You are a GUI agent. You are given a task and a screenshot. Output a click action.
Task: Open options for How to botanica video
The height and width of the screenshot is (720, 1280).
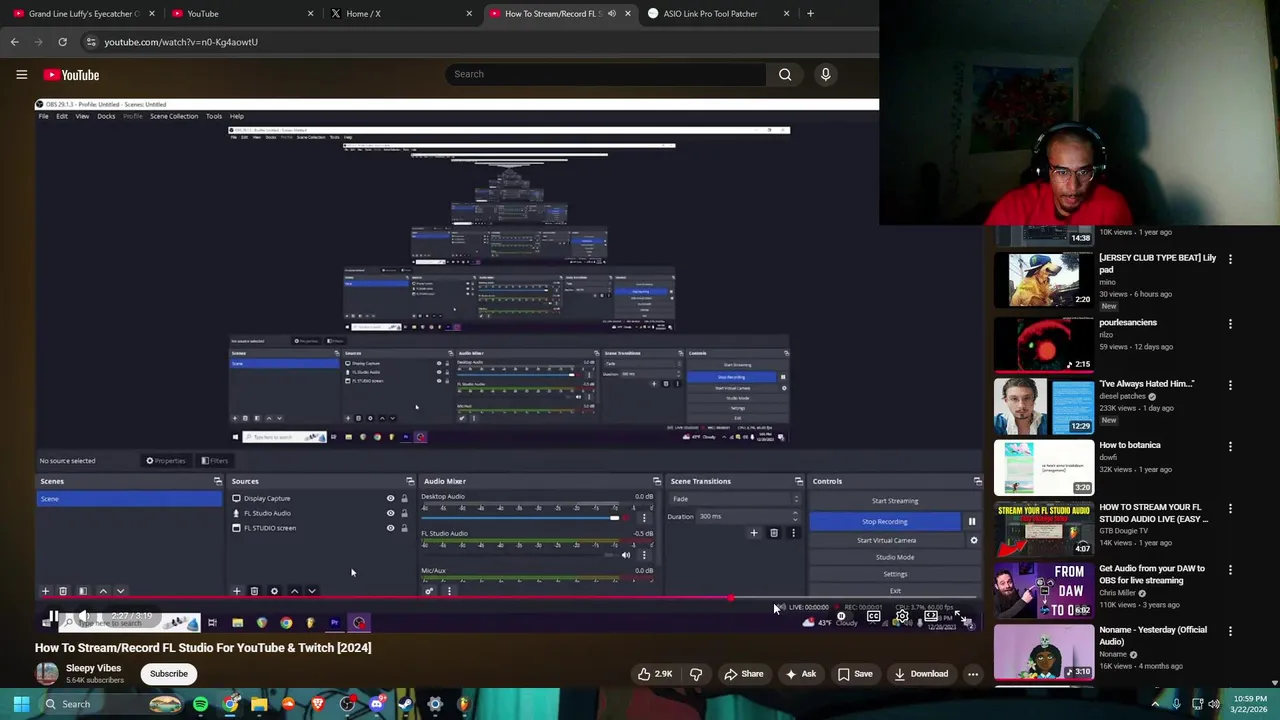1230,447
